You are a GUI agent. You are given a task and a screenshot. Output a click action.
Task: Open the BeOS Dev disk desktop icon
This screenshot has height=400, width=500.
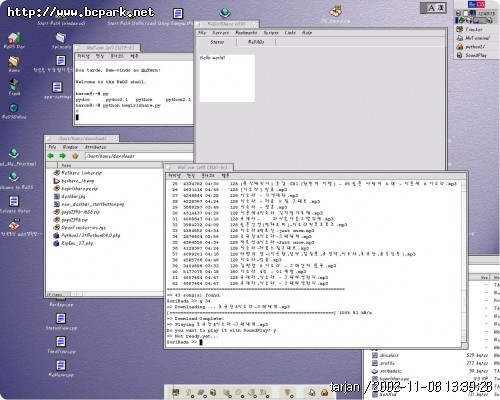click(x=14, y=41)
